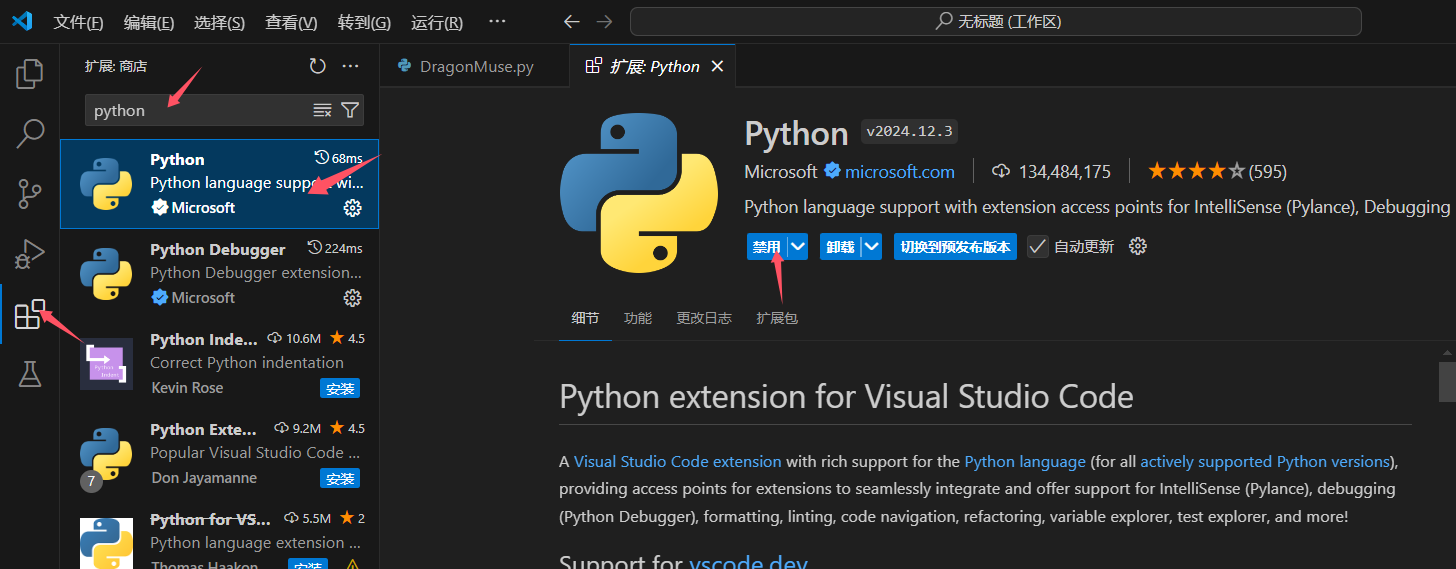Open the 运行(R) menu

[437, 22]
